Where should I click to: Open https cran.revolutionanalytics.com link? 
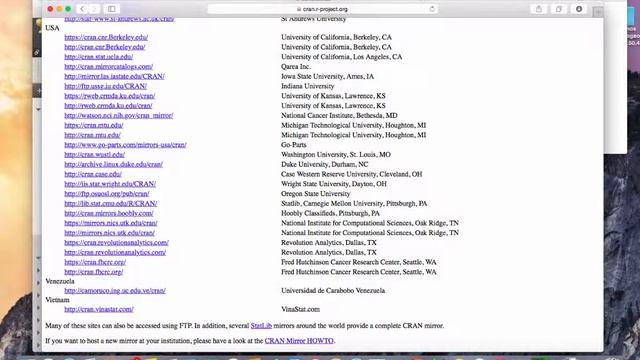pyautogui.click(x=116, y=243)
